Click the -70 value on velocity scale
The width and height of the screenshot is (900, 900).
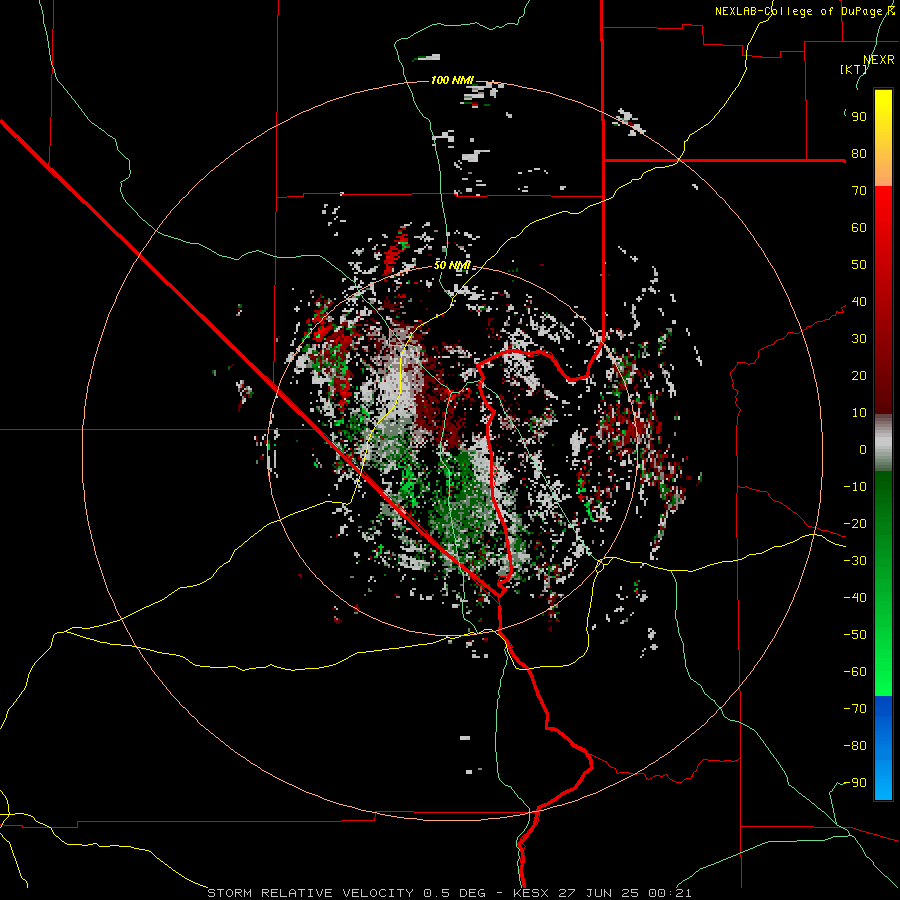[855, 709]
